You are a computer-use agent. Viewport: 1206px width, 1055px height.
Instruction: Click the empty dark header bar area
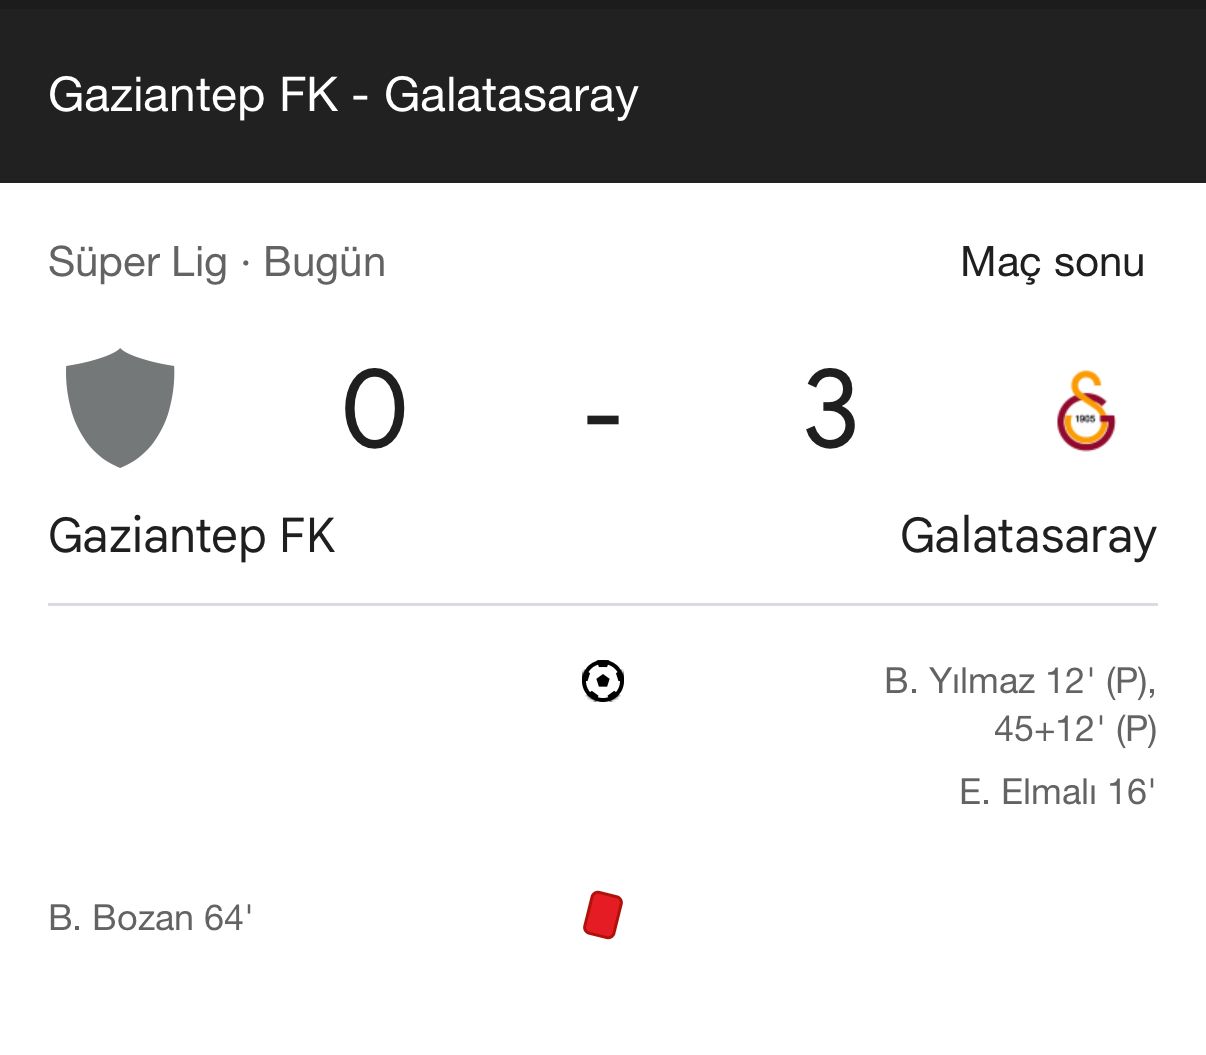pos(920,96)
